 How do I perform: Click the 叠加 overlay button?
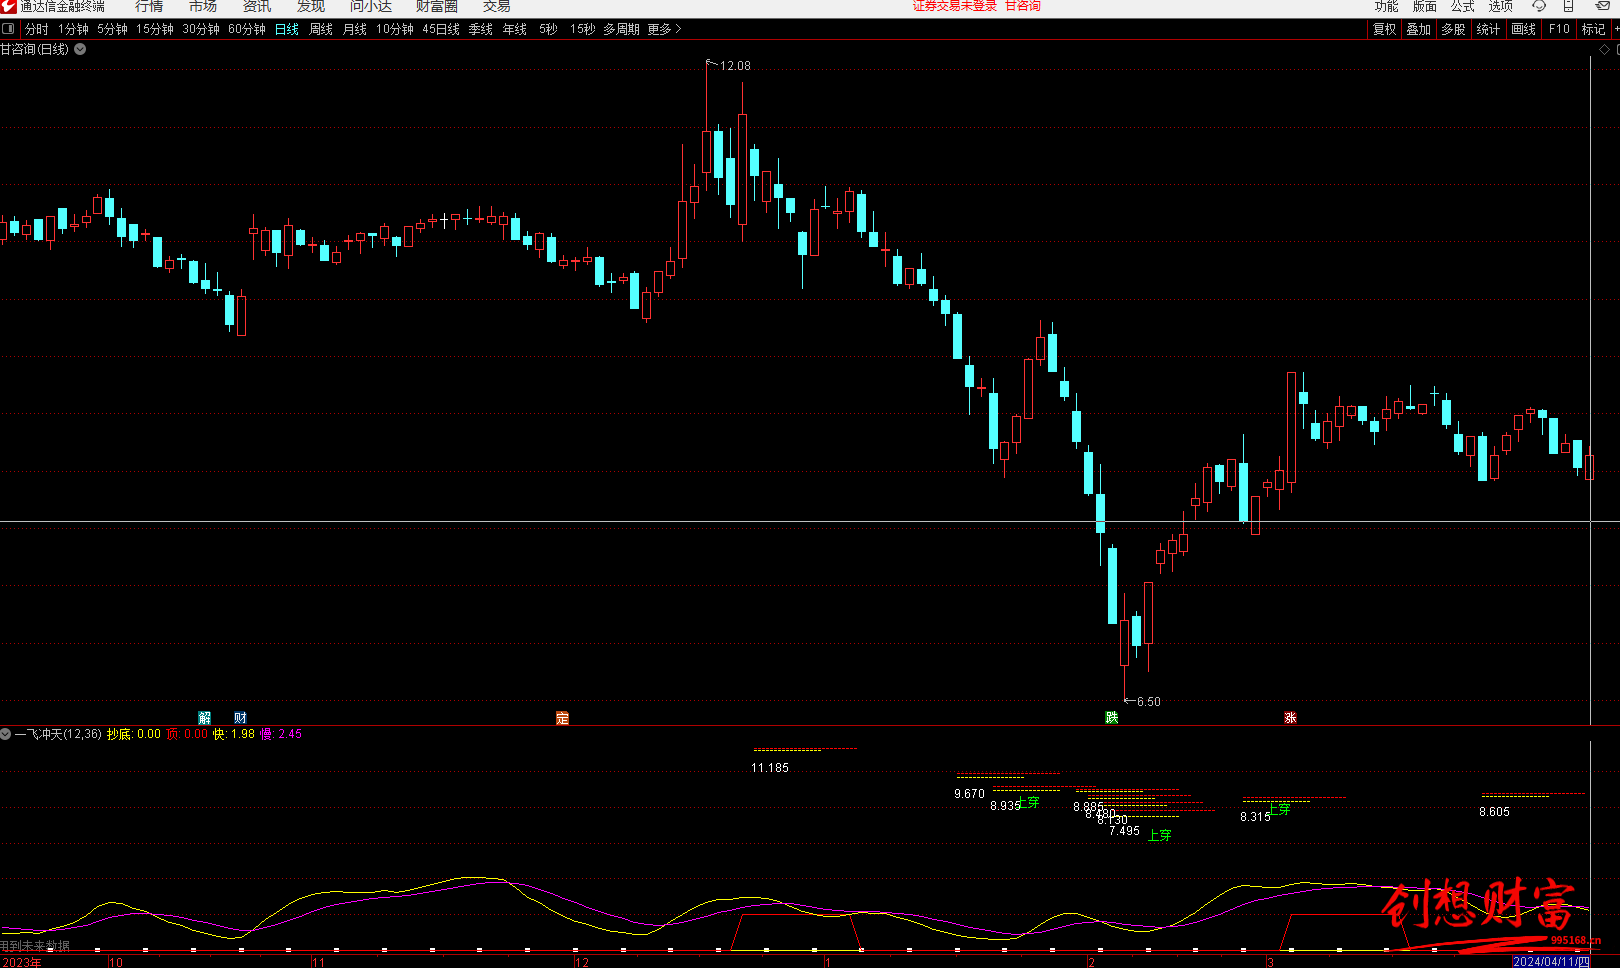(1419, 29)
